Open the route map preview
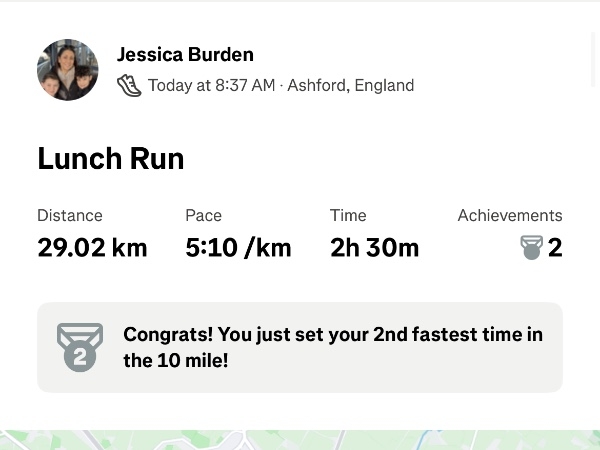Screen dimensions: 600x450 click(x=300, y=440)
